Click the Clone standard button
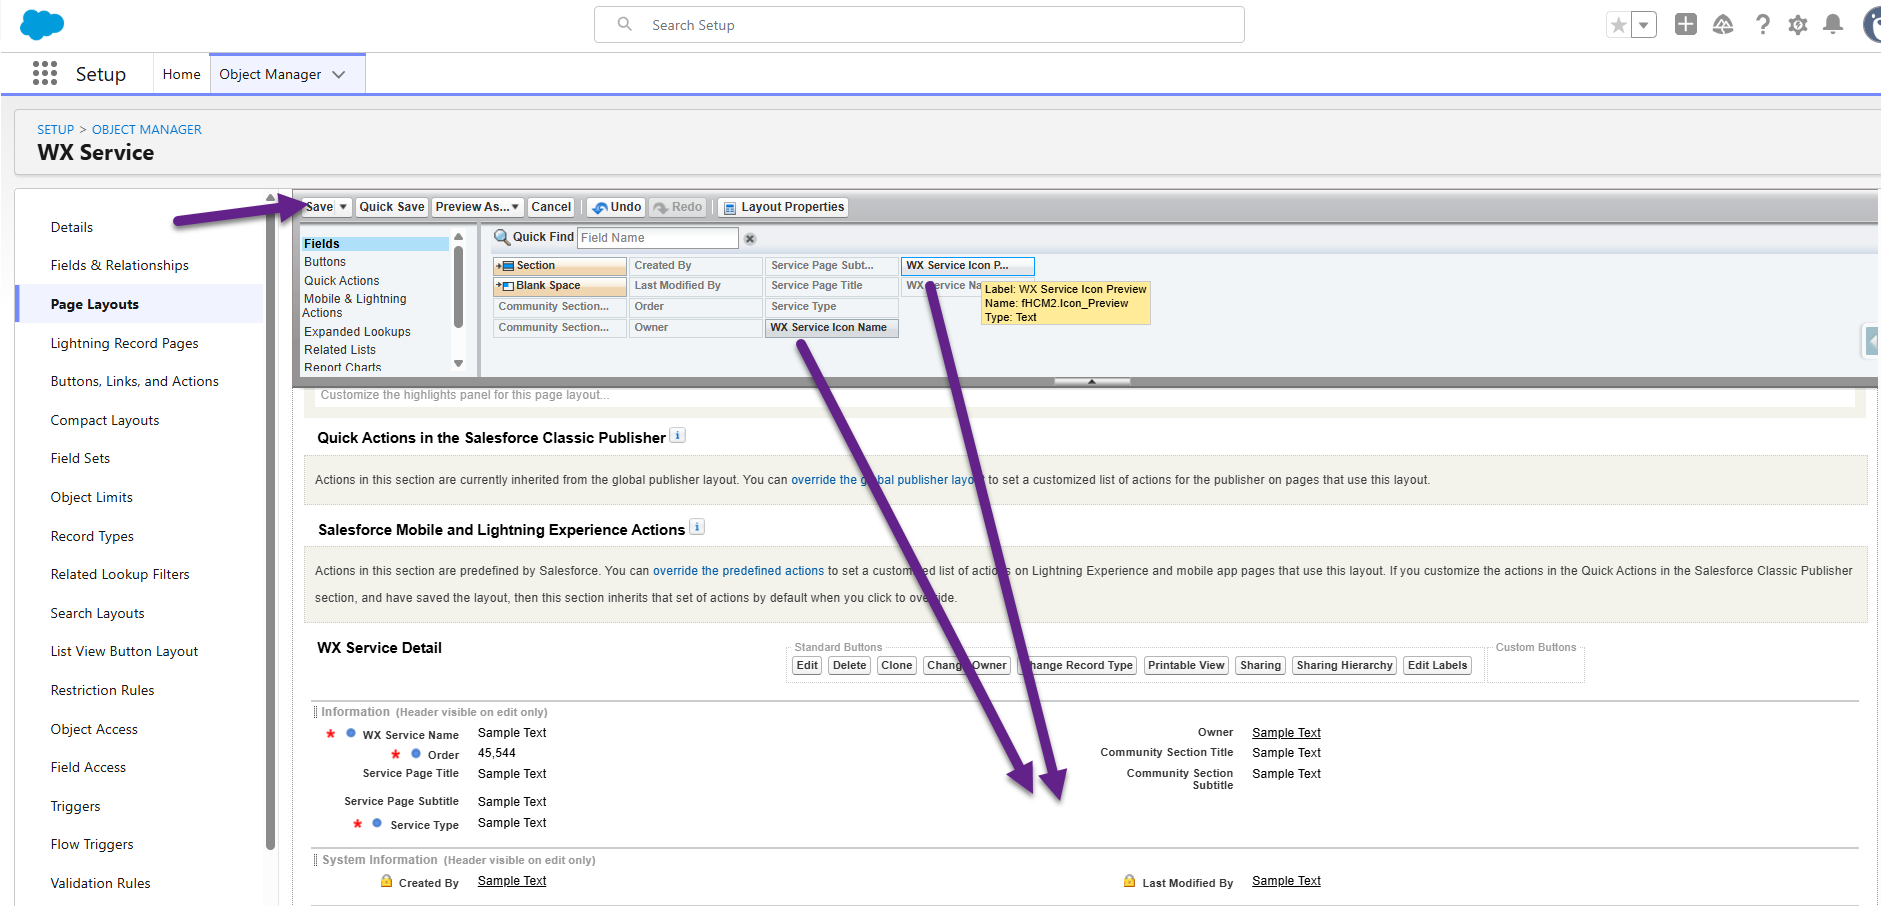1881x906 pixels. 896,665
